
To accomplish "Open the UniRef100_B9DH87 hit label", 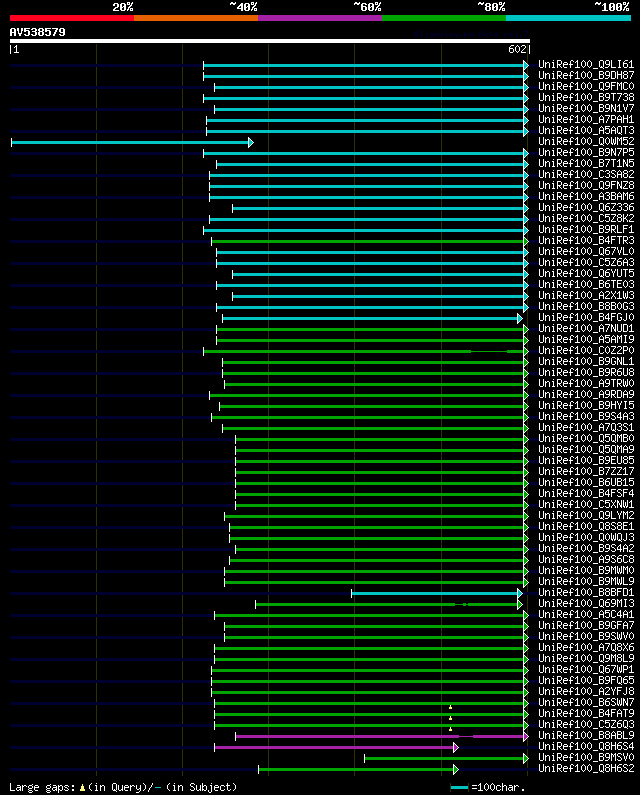I will click(586, 76).
